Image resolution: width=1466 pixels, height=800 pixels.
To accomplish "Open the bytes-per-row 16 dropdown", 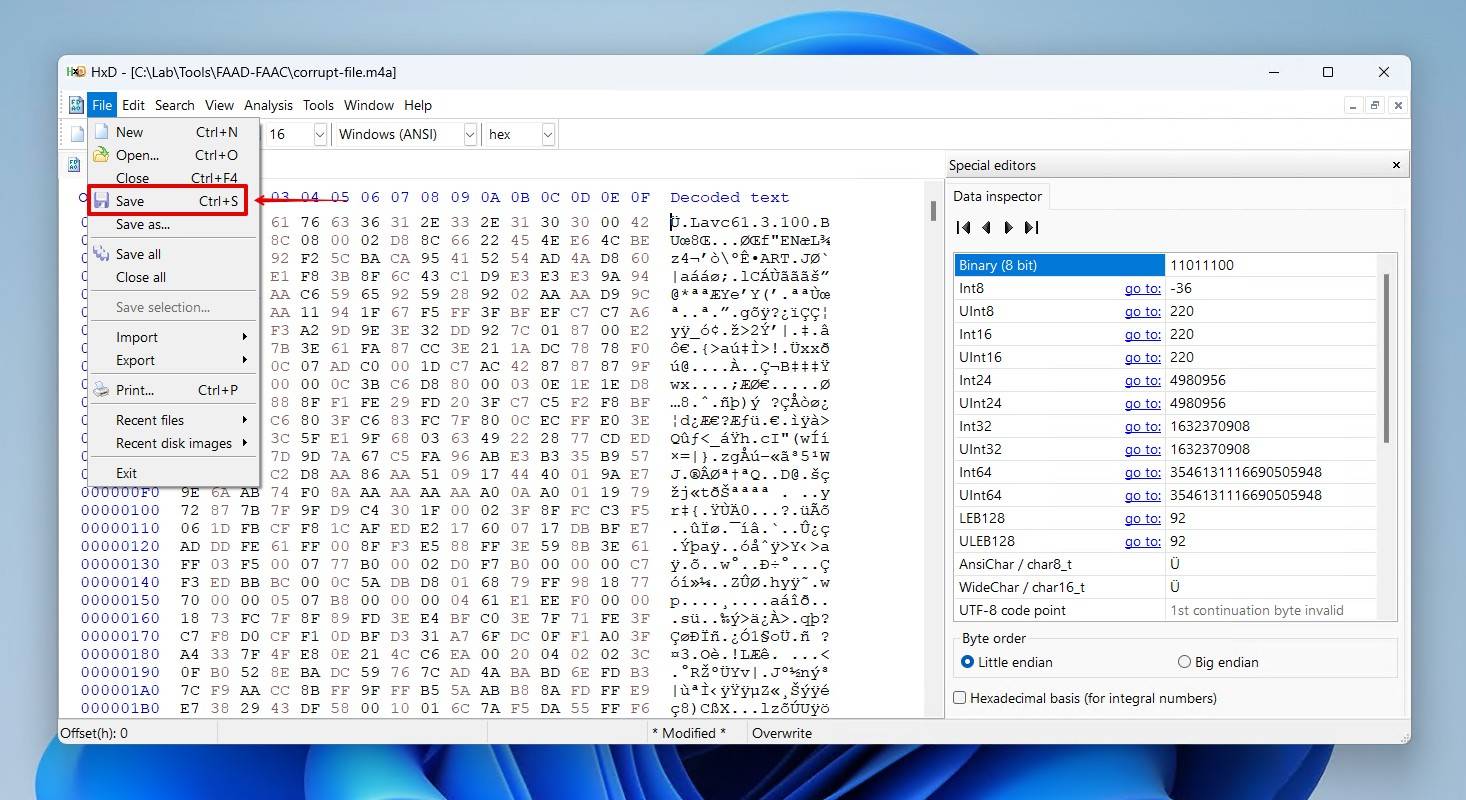I will click(x=320, y=134).
